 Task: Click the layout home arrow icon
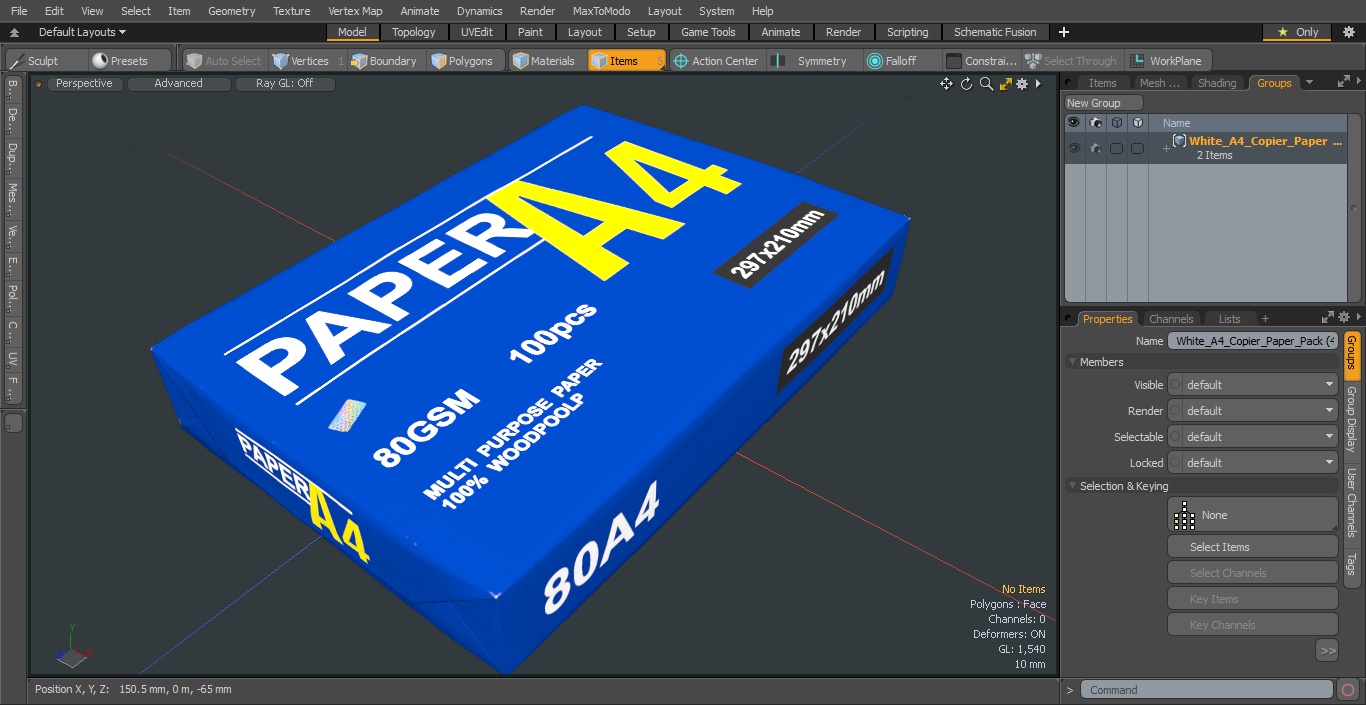[x=14, y=32]
